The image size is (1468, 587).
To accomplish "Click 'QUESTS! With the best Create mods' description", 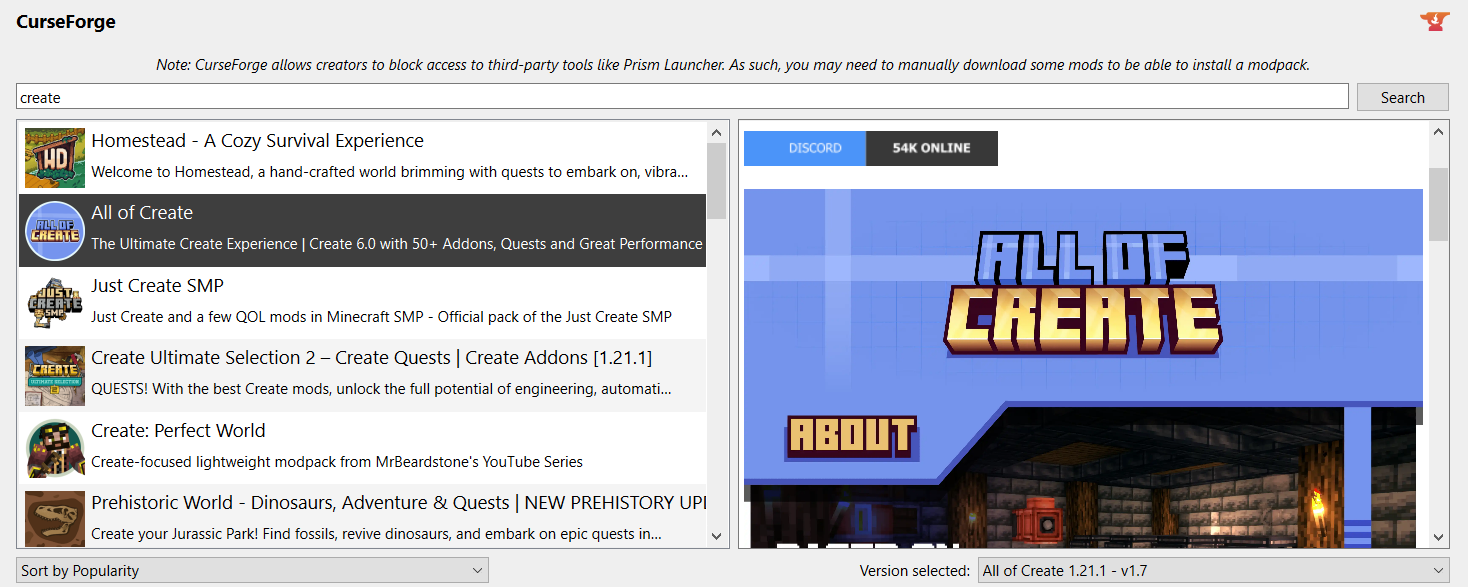I will 381,389.
